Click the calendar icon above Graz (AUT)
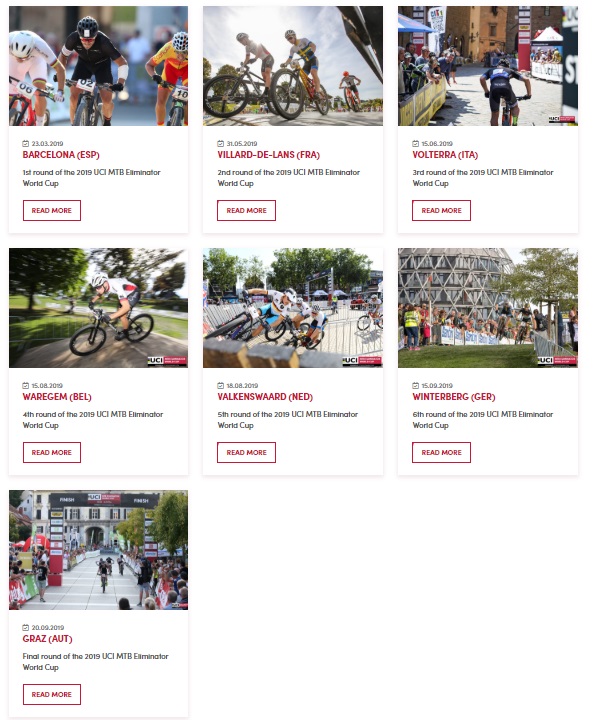 26,628
